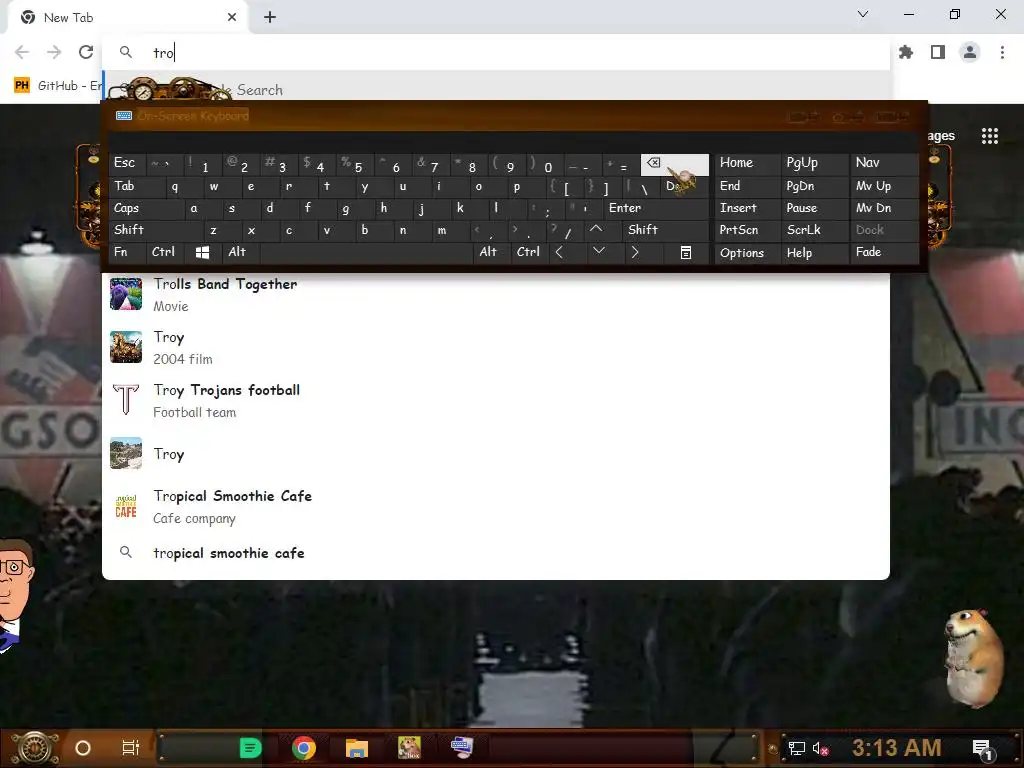This screenshot has height=768, width=1024.
Task: Toggle Chrome side panel icon
Action: click(x=938, y=52)
